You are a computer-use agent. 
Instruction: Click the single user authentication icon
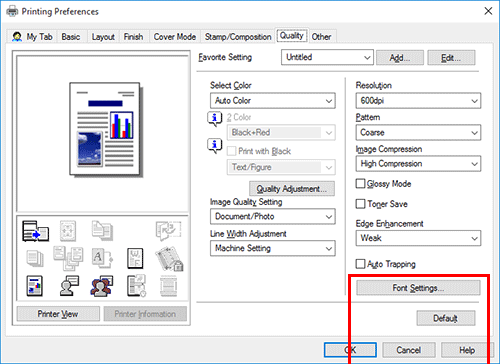(69, 286)
